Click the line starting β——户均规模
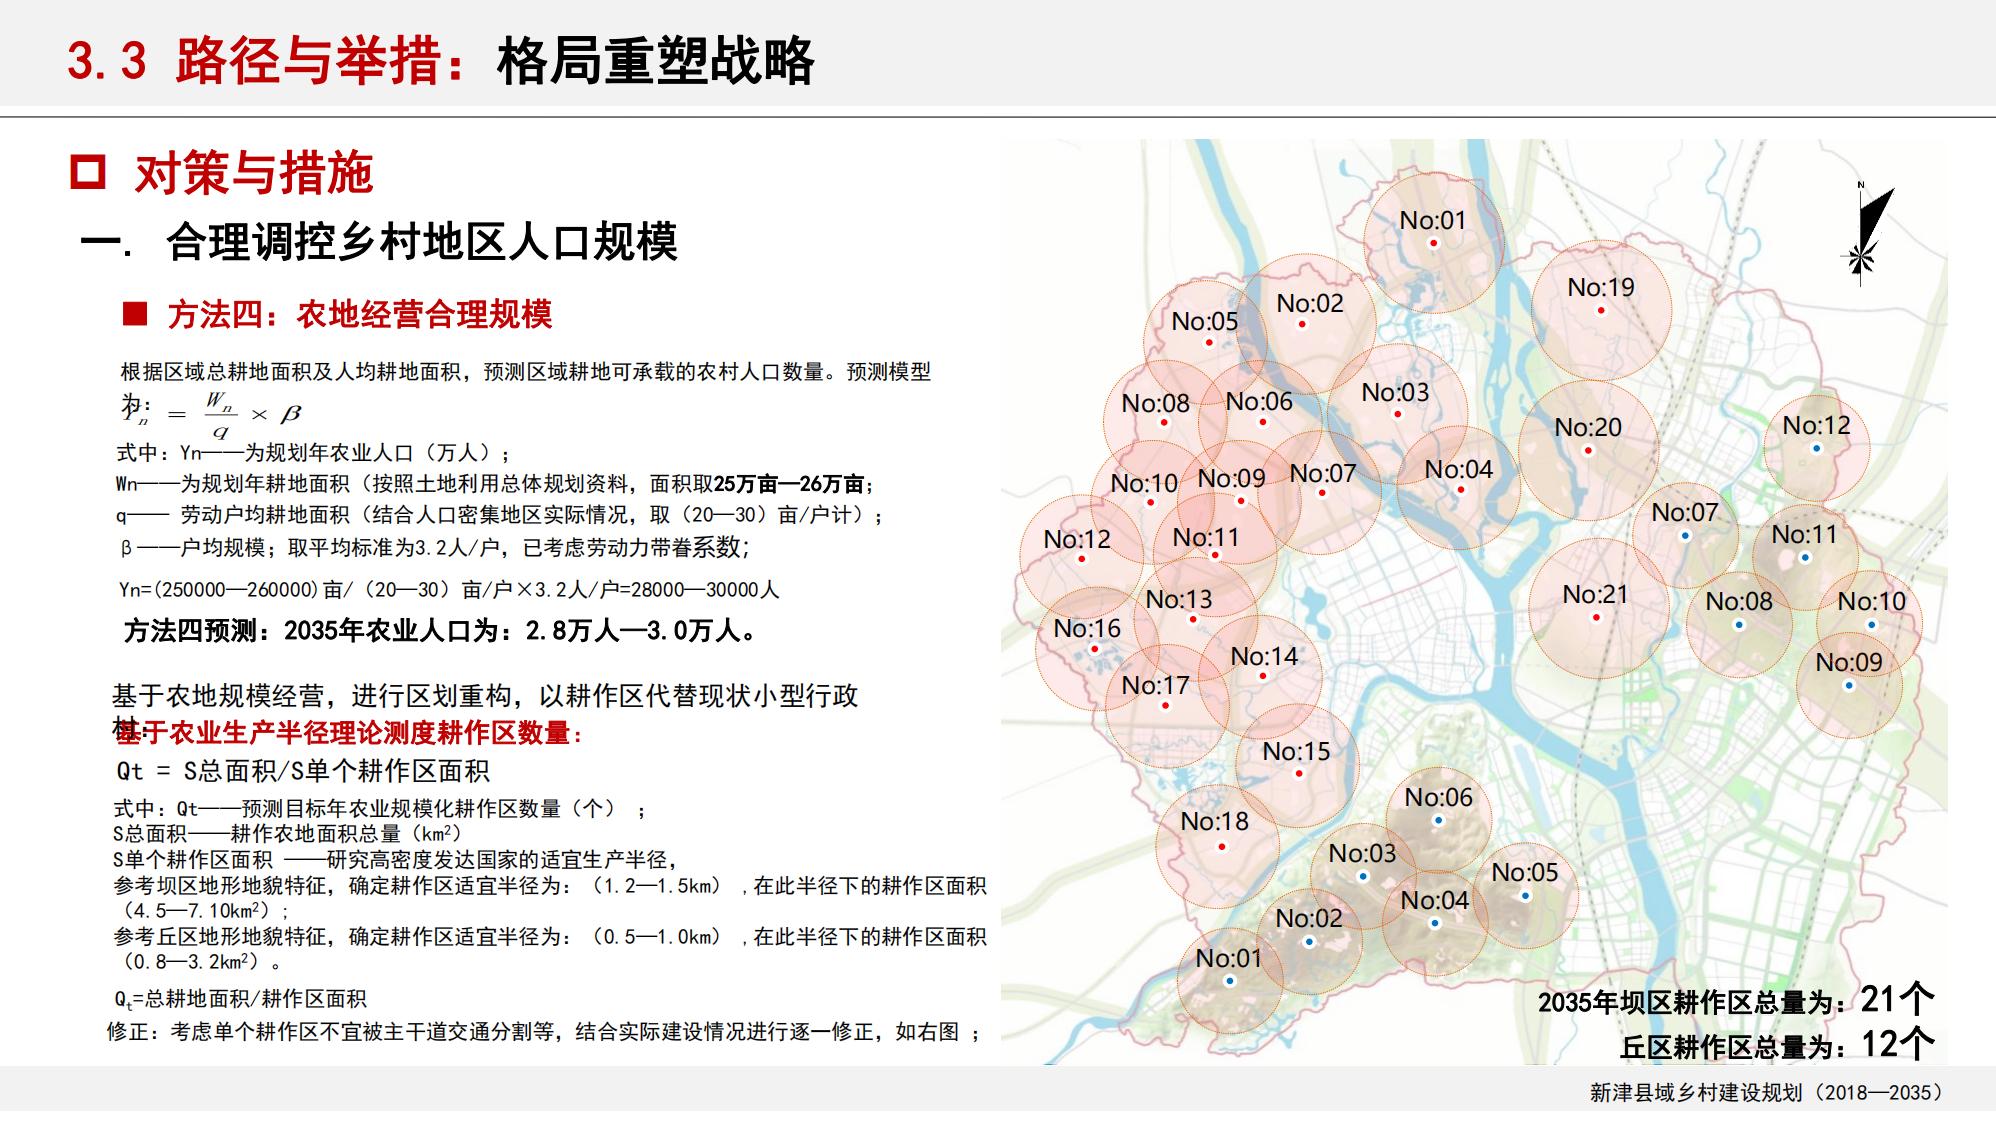The width and height of the screenshot is (1996, 1122). [434, 548]
